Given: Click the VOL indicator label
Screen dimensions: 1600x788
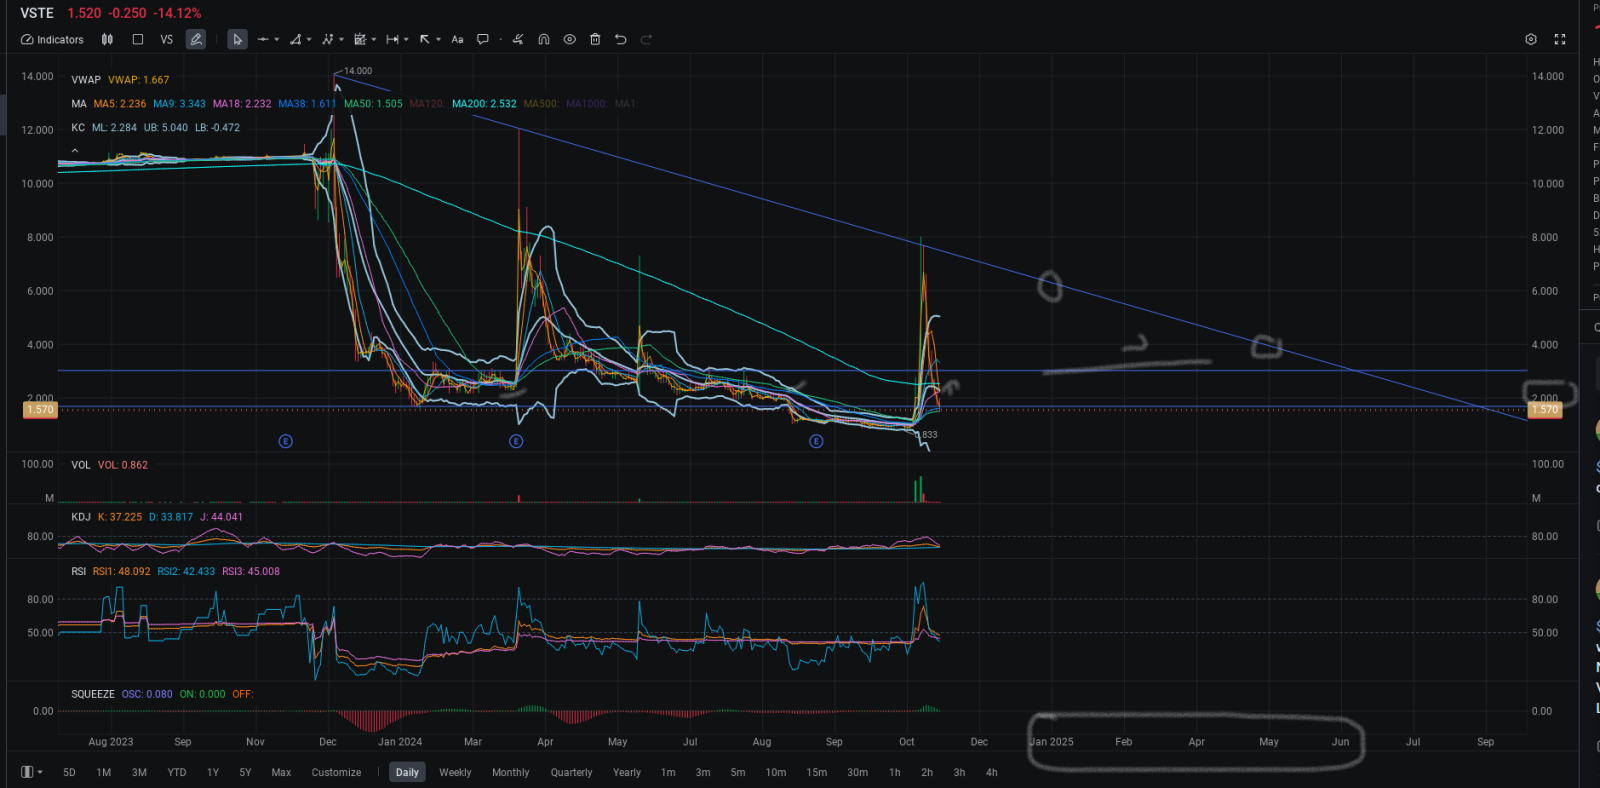Looking at the screenshot, I should (81, 465).
